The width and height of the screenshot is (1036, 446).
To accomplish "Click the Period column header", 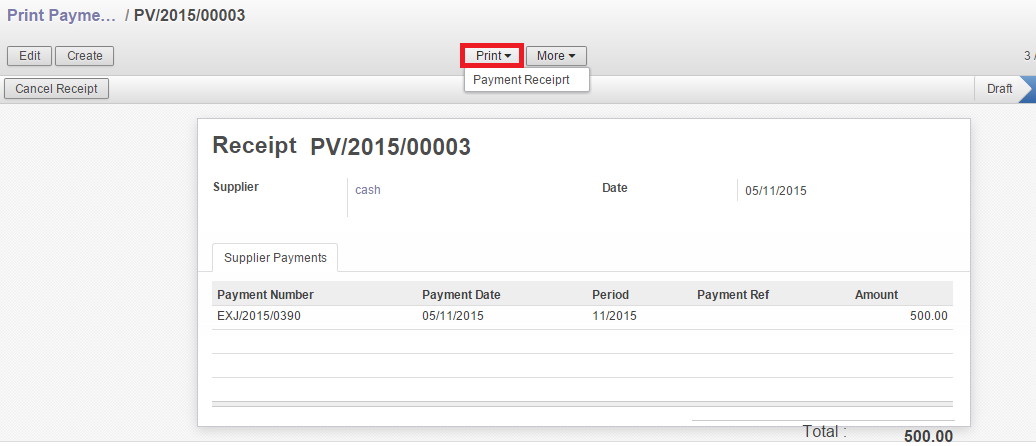I will 610,295.
